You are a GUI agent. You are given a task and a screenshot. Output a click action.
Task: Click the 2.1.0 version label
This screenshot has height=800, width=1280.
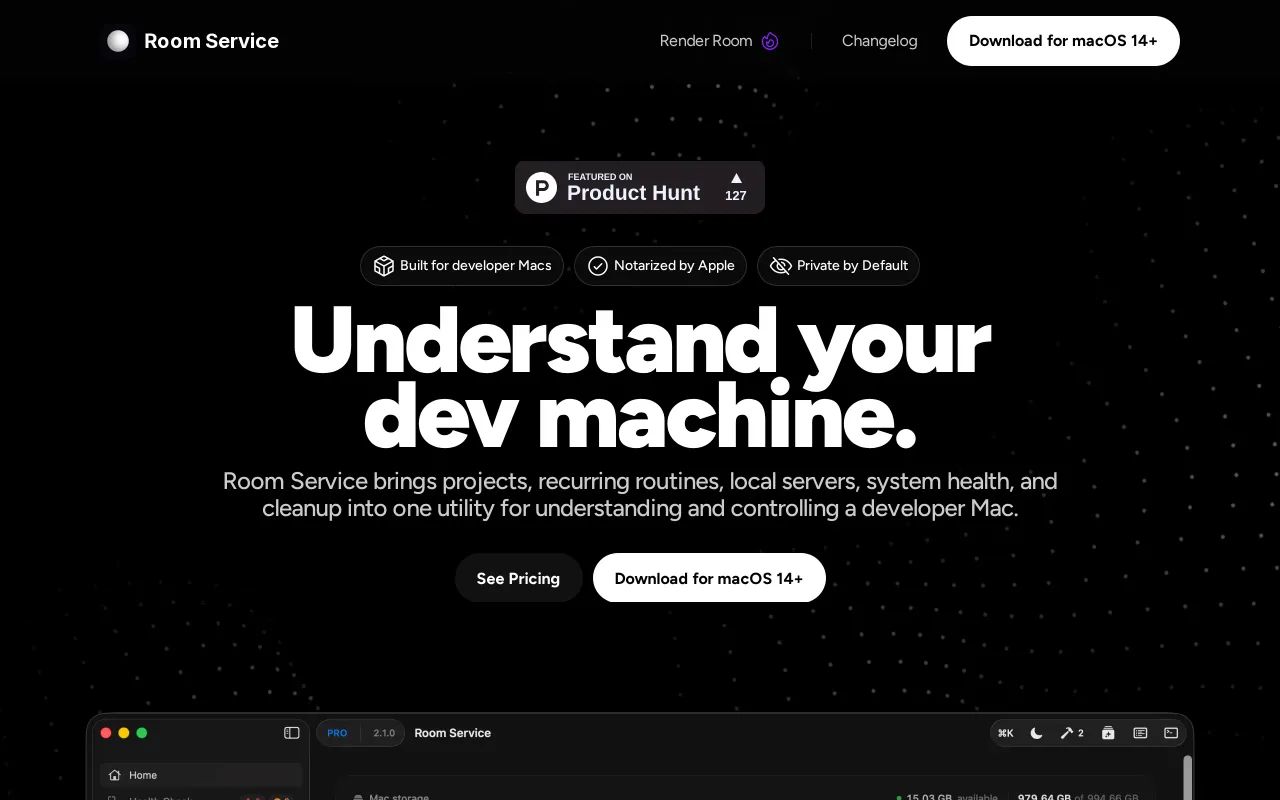384,733
